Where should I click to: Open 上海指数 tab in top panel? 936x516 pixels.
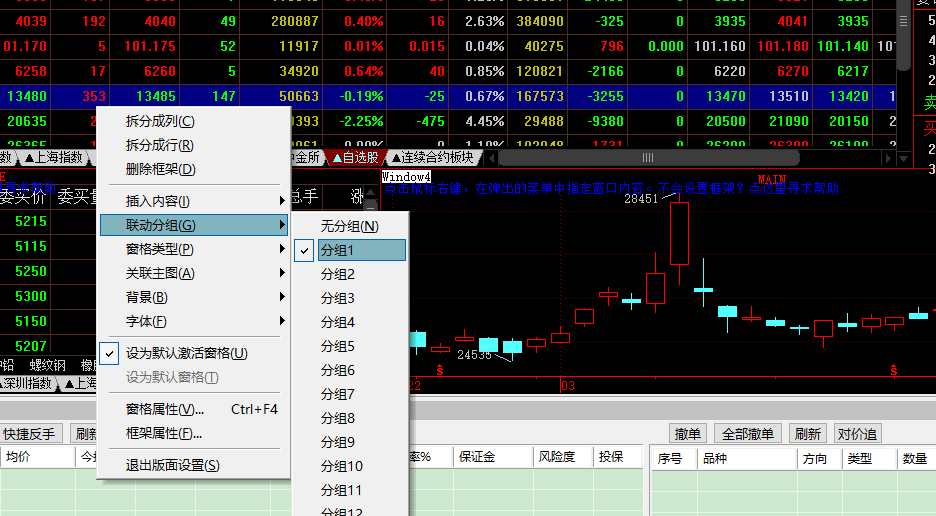(54, 158)
